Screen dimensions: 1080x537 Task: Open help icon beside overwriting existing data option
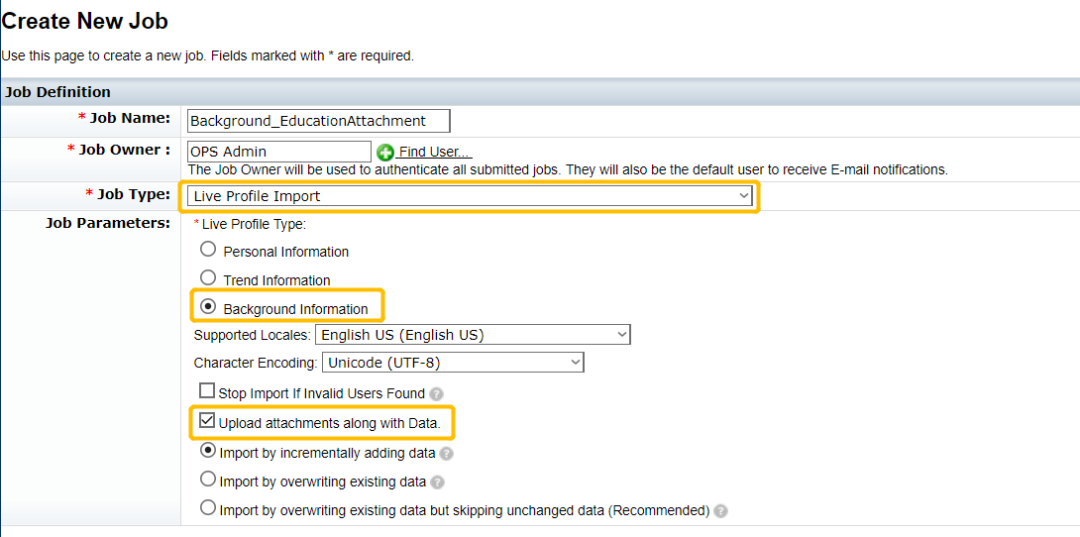click(x=437, y=483)
